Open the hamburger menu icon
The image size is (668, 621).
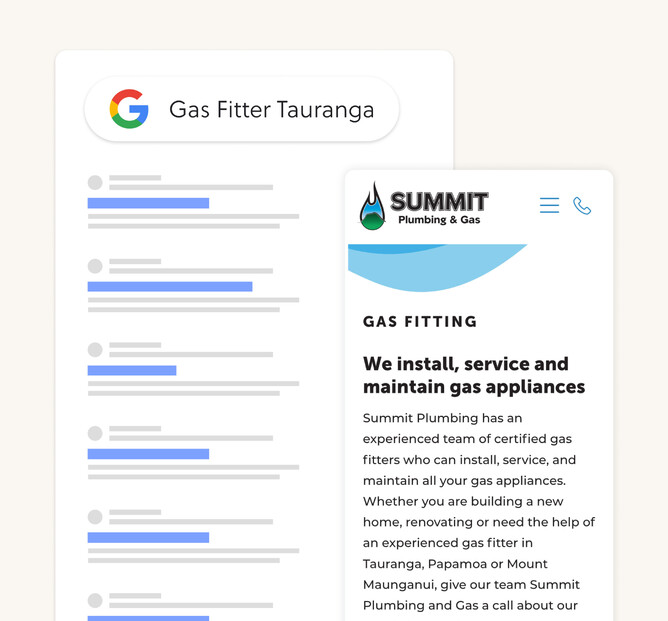point(549,205)
